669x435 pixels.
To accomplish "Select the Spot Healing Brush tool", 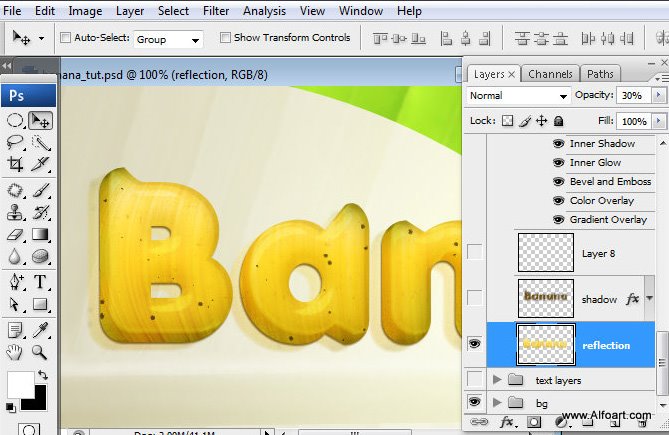I will coord(15,190).
